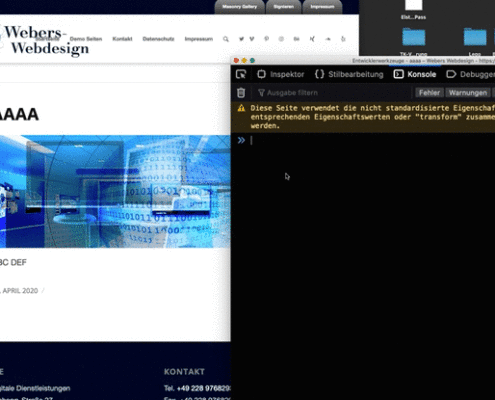
Task: Click the KONTAKT footer heading
Action: pos(184,372)
